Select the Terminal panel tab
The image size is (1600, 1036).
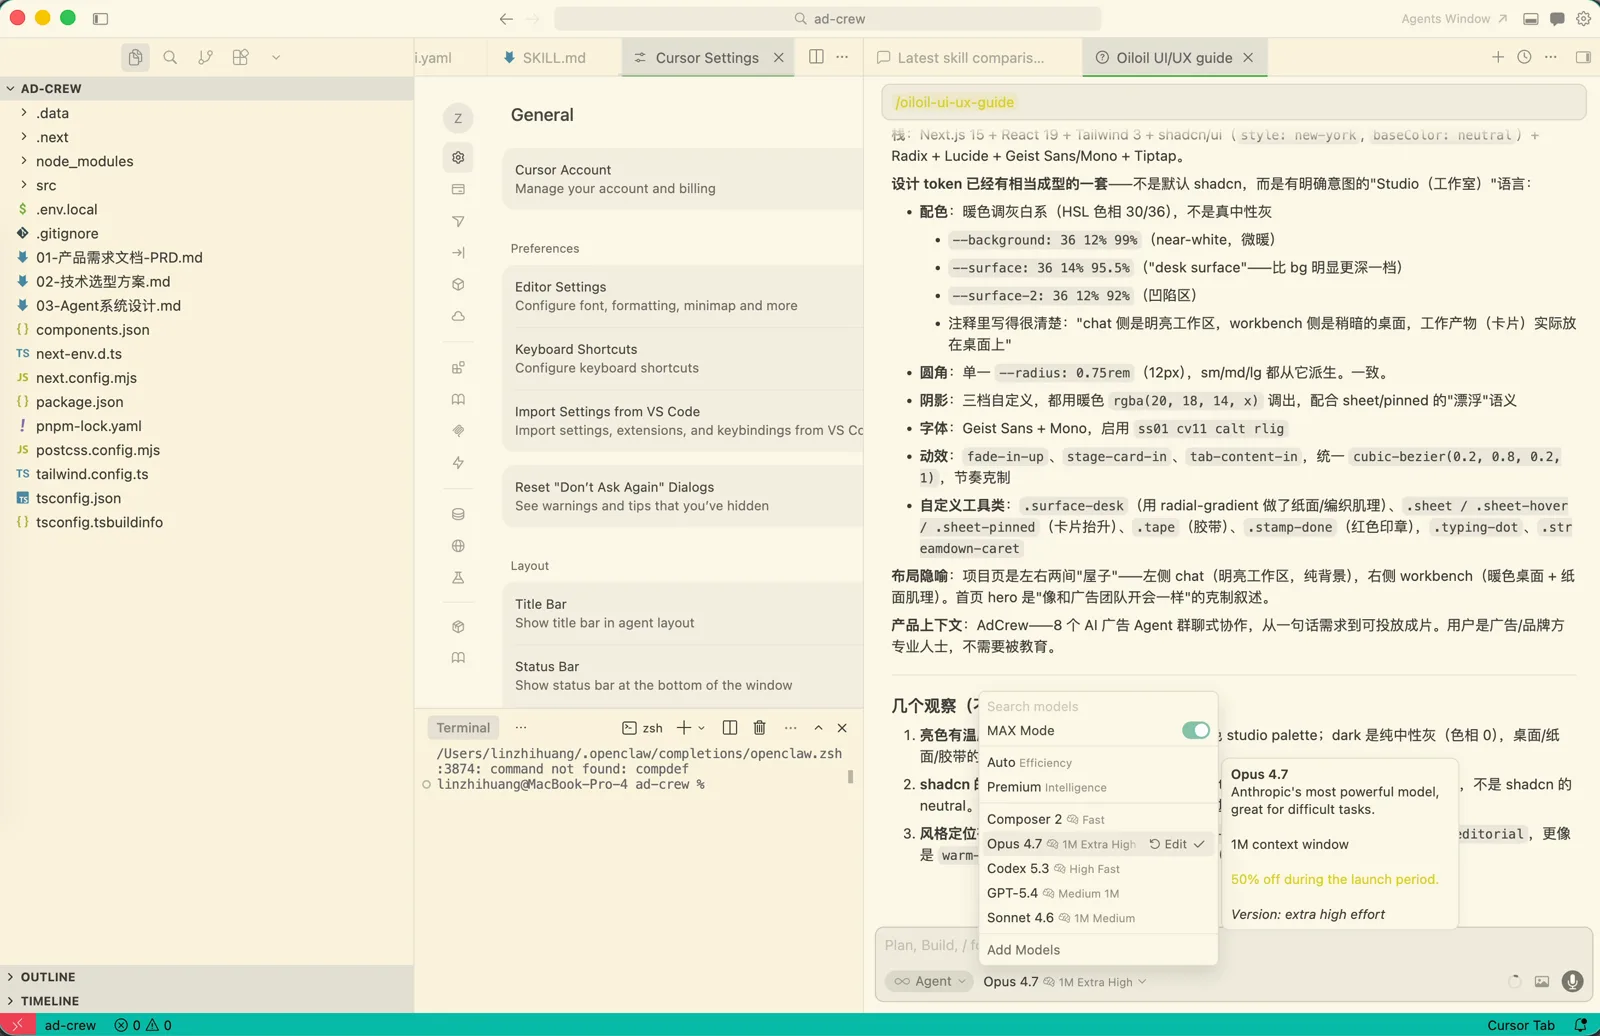point(463,727)
